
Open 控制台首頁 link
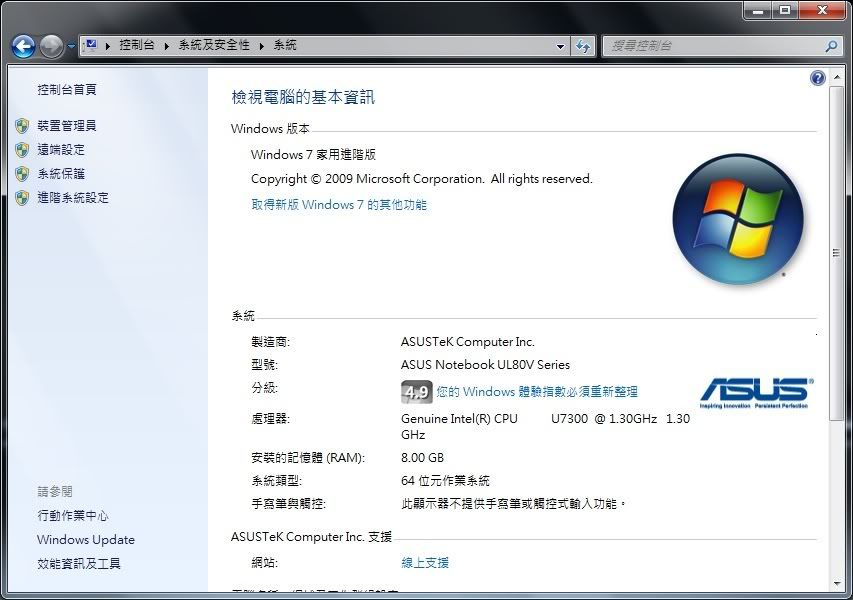pos(67,90)
